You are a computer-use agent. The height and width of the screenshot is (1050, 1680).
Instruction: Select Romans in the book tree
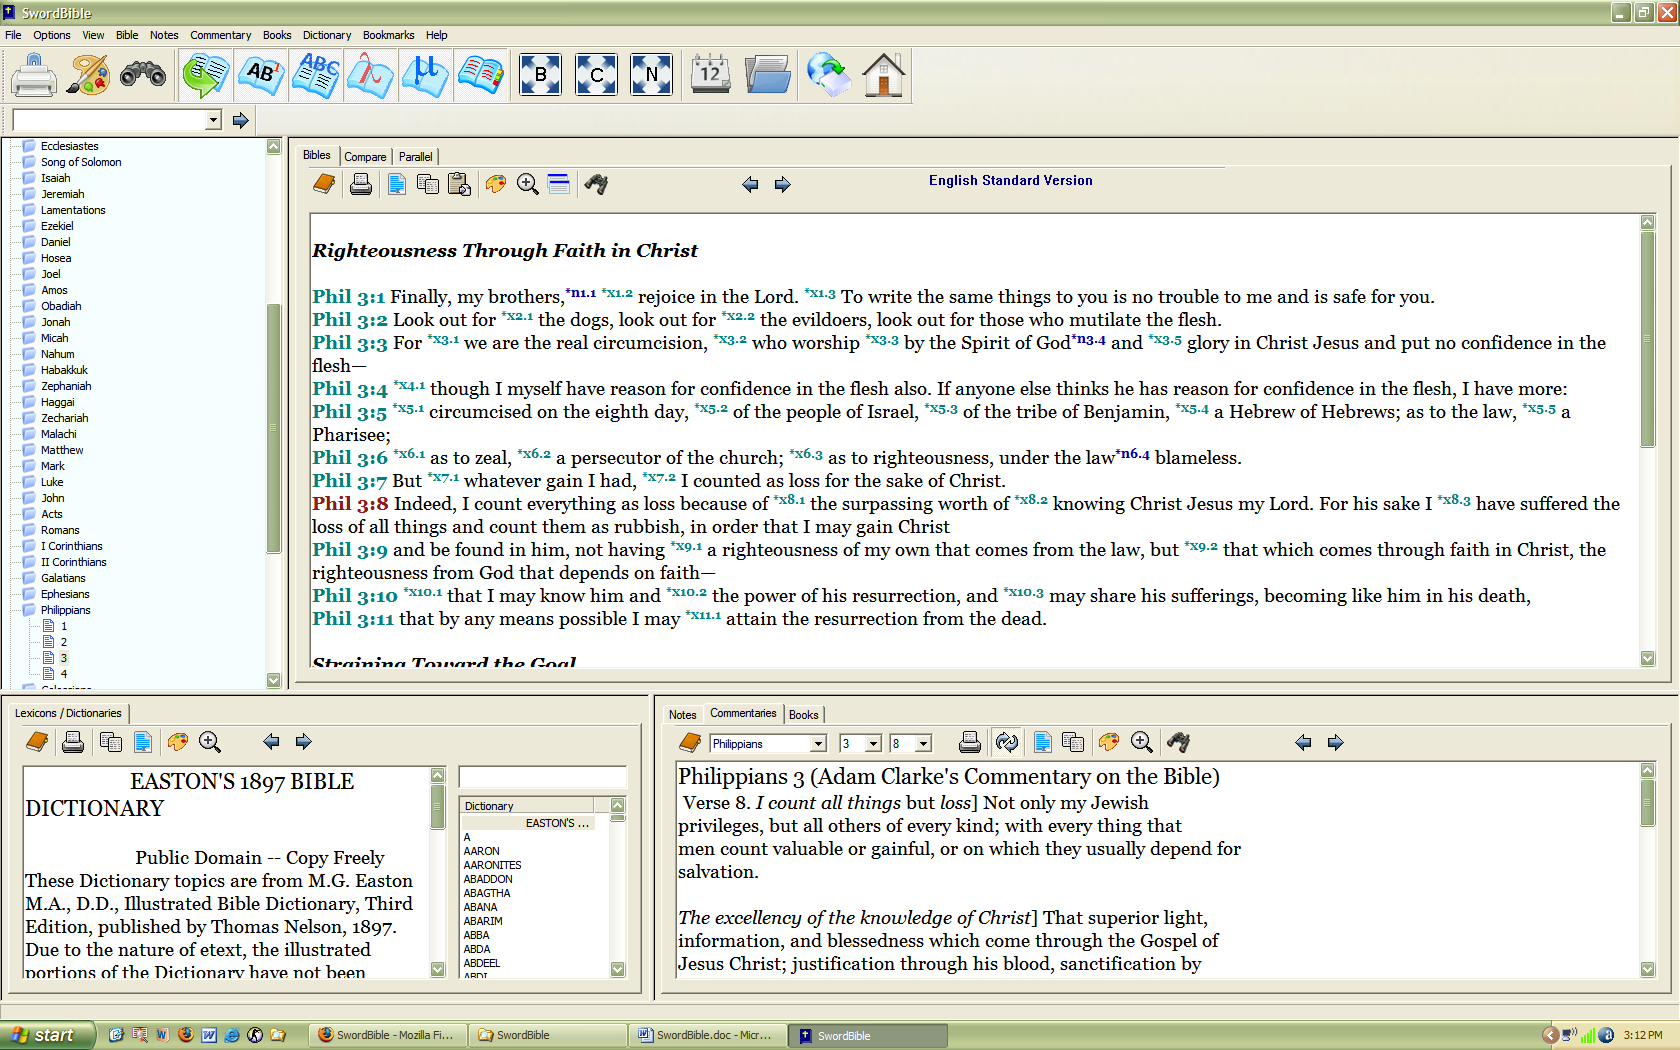[60, 530]
